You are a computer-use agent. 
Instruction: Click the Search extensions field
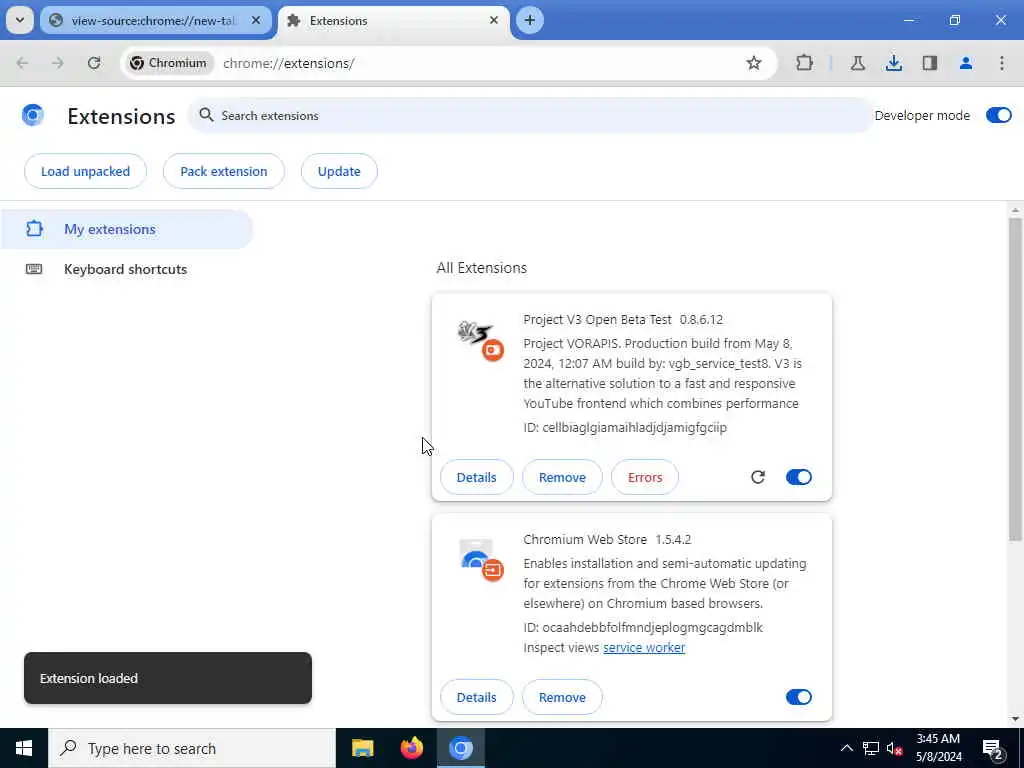tap(530, 115)
